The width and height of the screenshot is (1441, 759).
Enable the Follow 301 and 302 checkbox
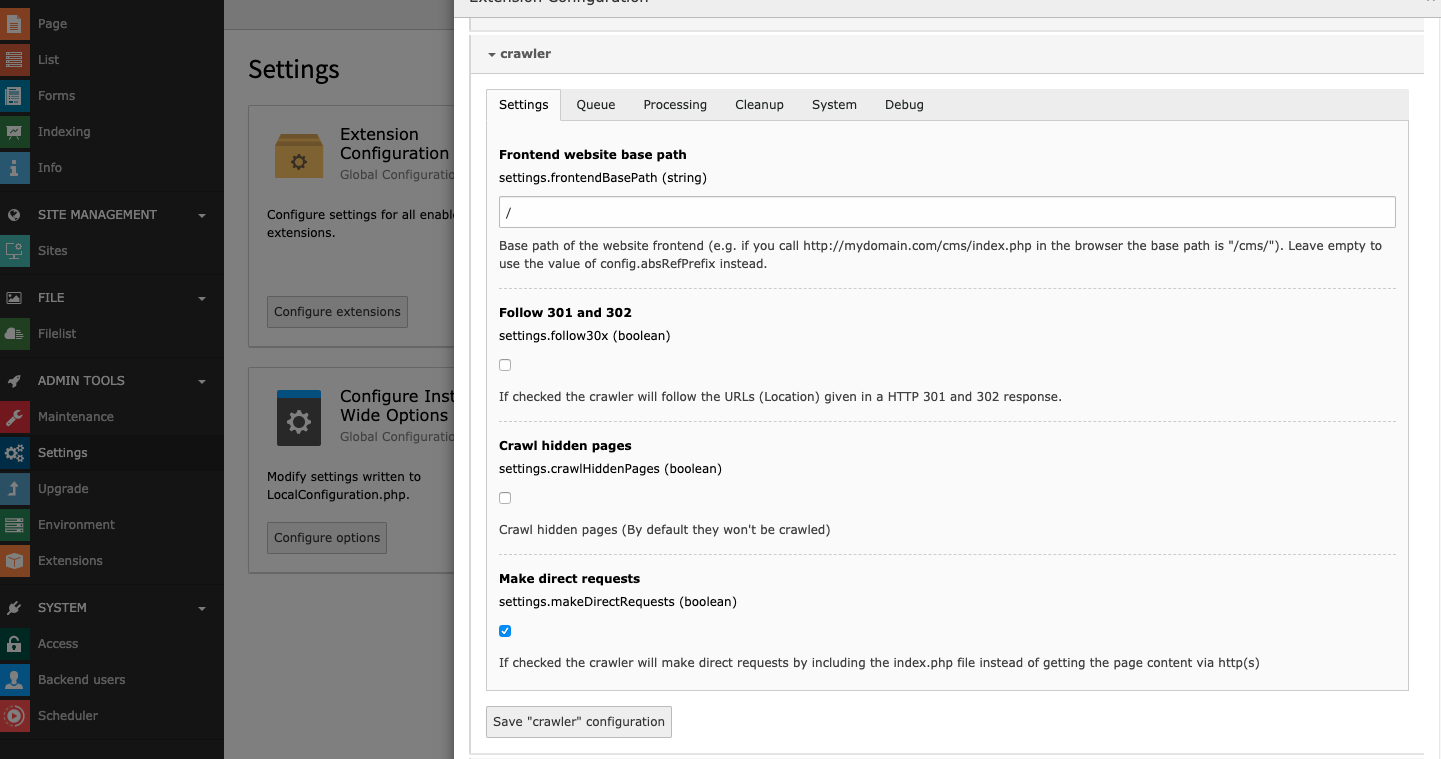(x=505, y=364)
